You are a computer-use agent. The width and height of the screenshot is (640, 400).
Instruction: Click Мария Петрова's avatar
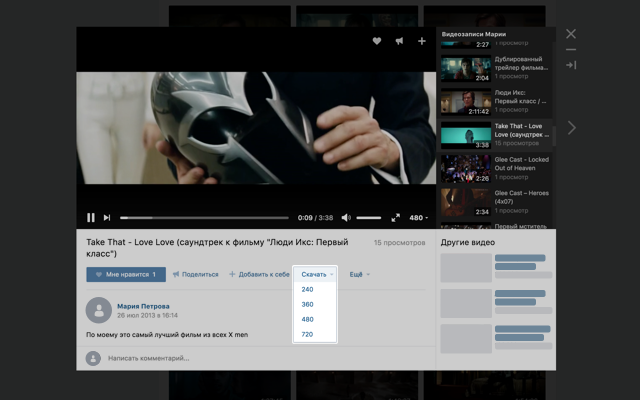pyautogui.click(x=99, y=310)
